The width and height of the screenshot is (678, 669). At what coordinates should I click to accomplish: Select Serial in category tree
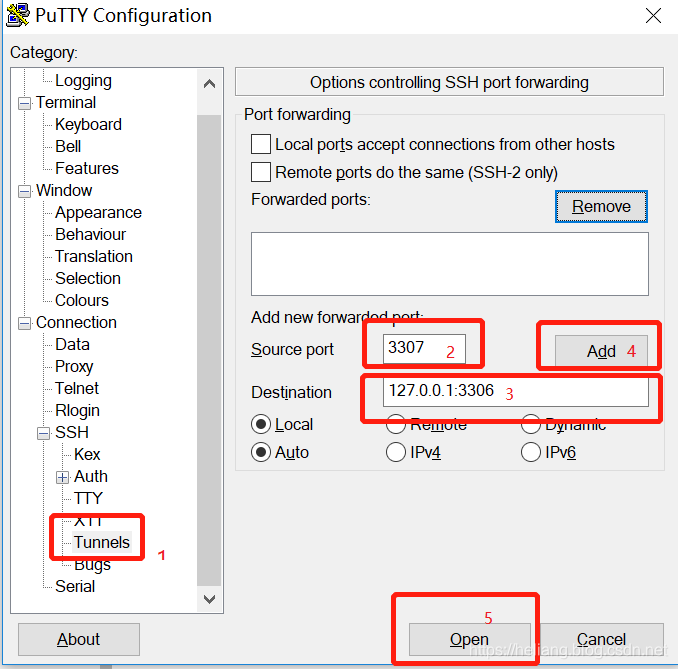(75, 586)
